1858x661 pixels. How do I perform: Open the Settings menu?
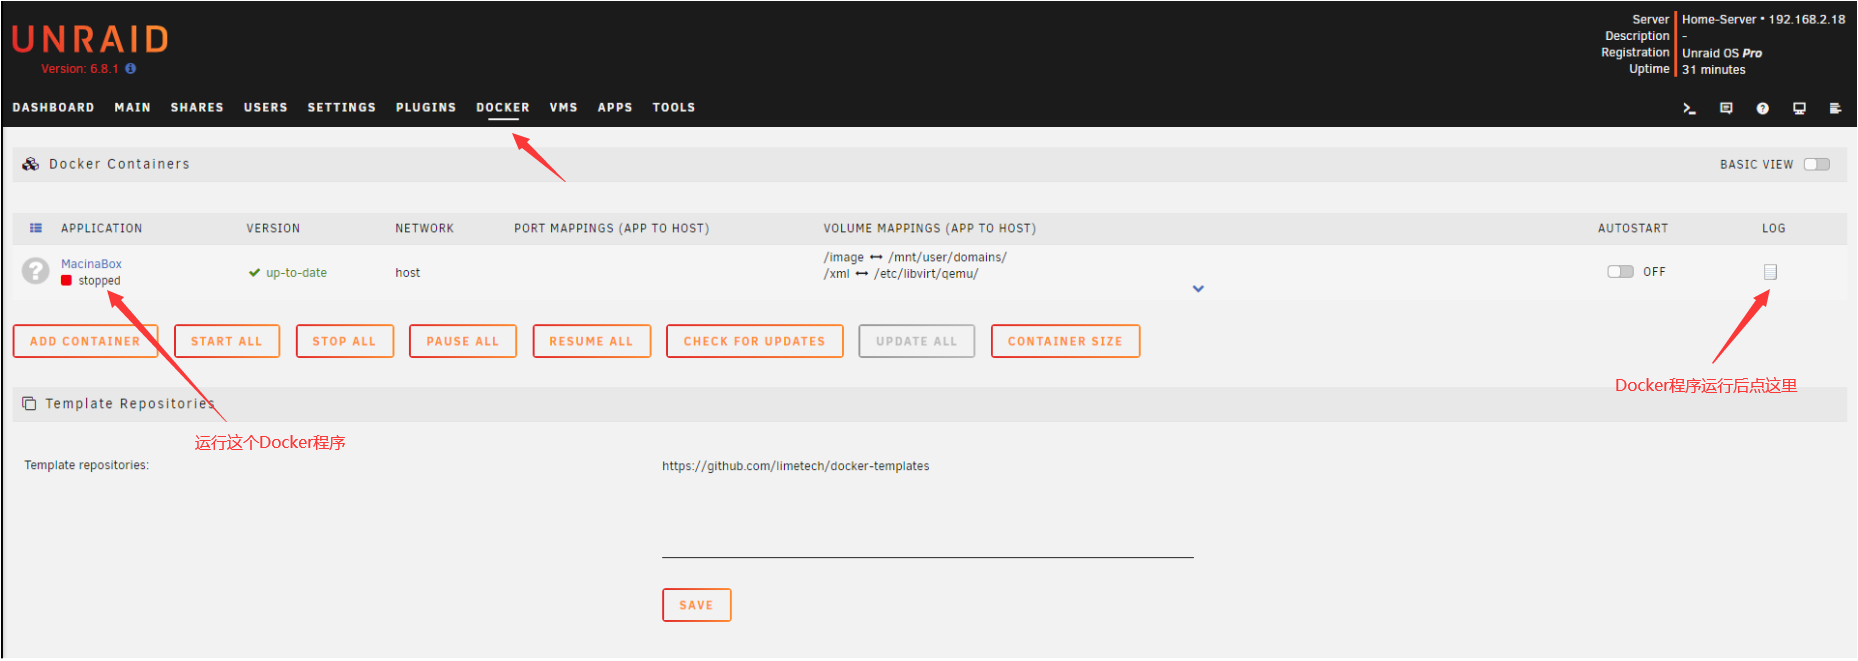point(341,107)
